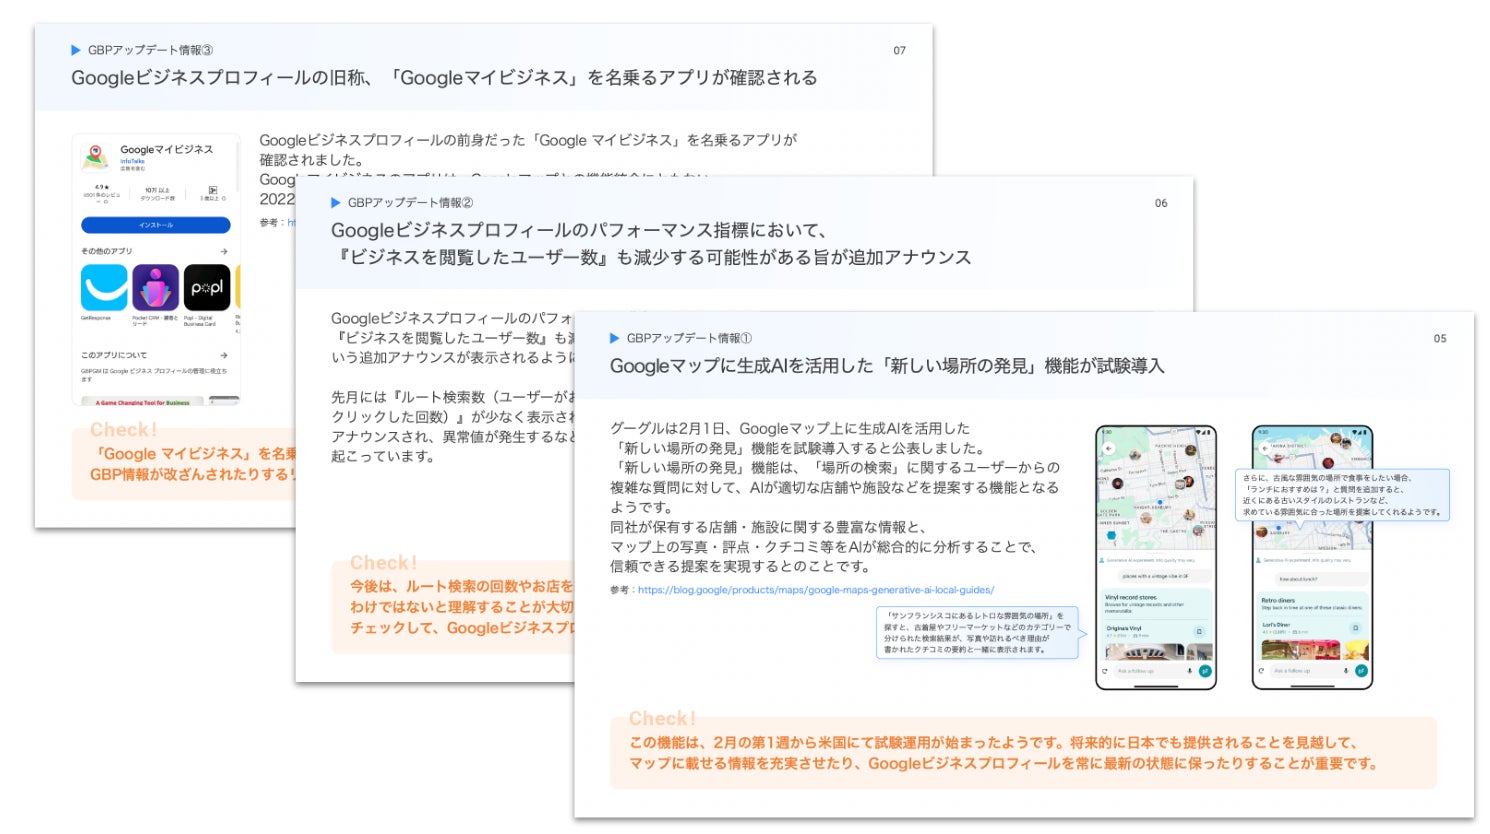Click the GBPアップデート情報① header label
This screenshot has height=834, width=1490.
(x=689, y=338)
